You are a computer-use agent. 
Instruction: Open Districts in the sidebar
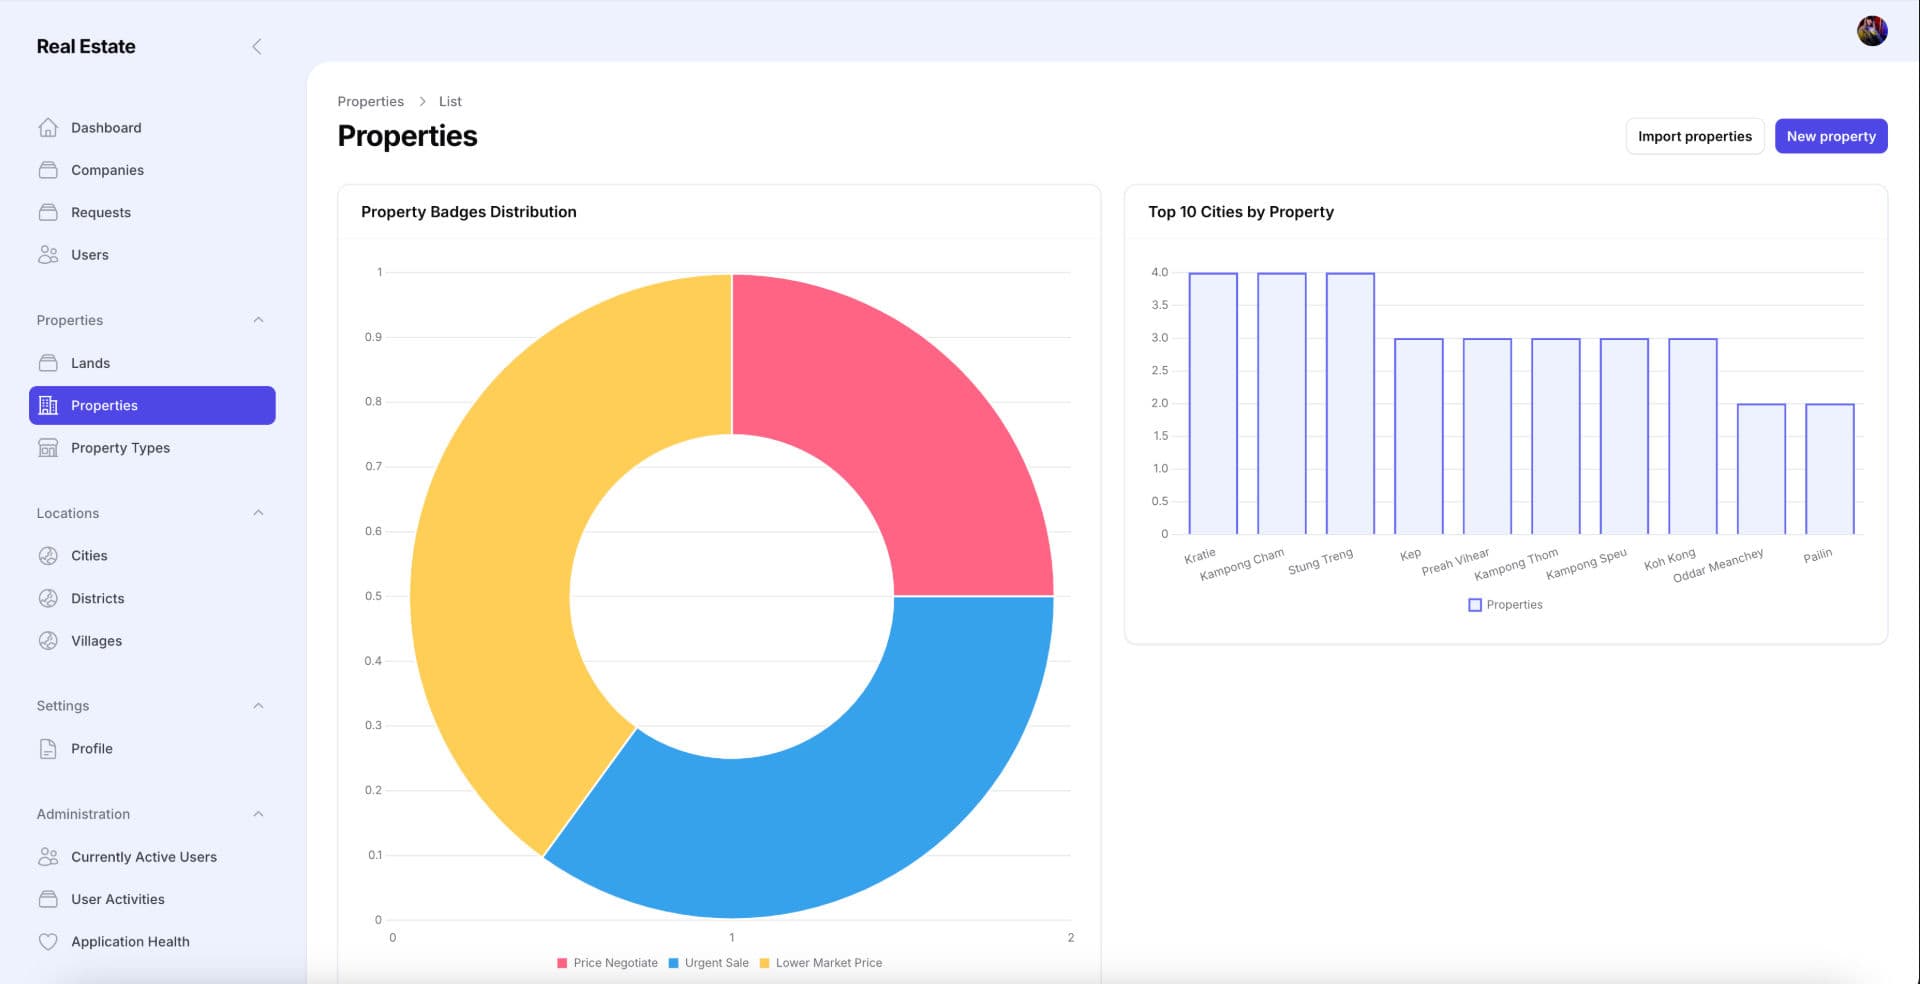pyautogui.click(x=152, y=598)
